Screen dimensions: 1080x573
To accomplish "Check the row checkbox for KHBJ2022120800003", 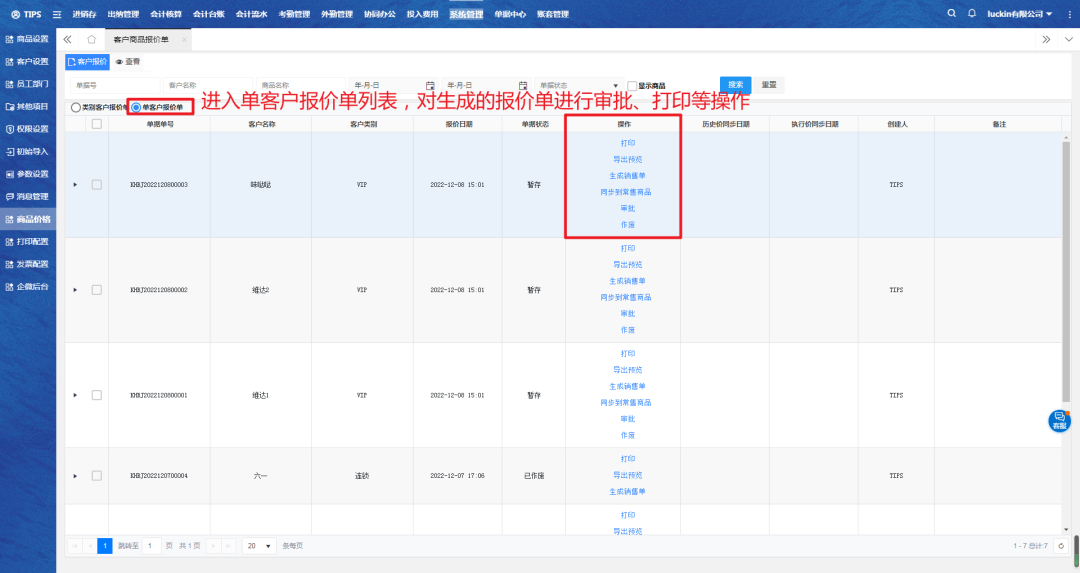I will point(97,185).
